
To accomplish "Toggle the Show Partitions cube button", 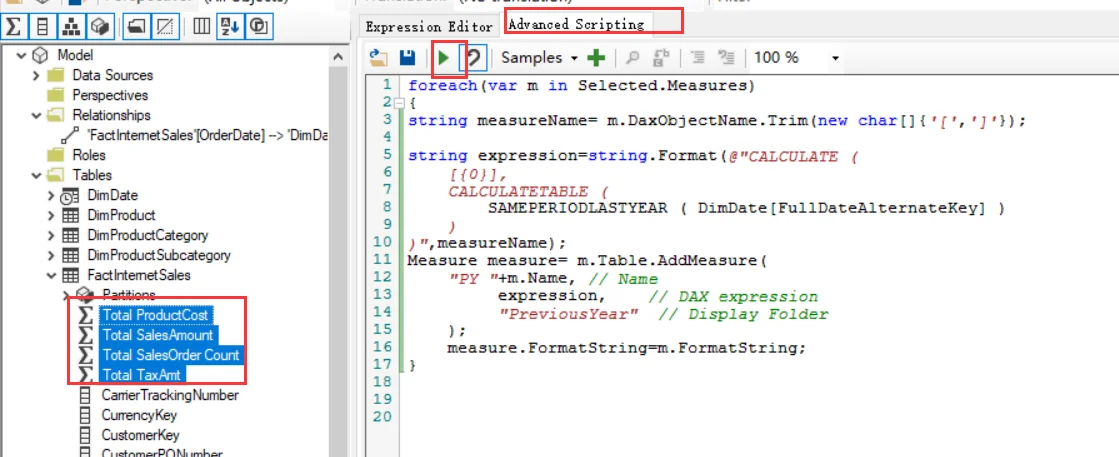I will tap(100, 27).
